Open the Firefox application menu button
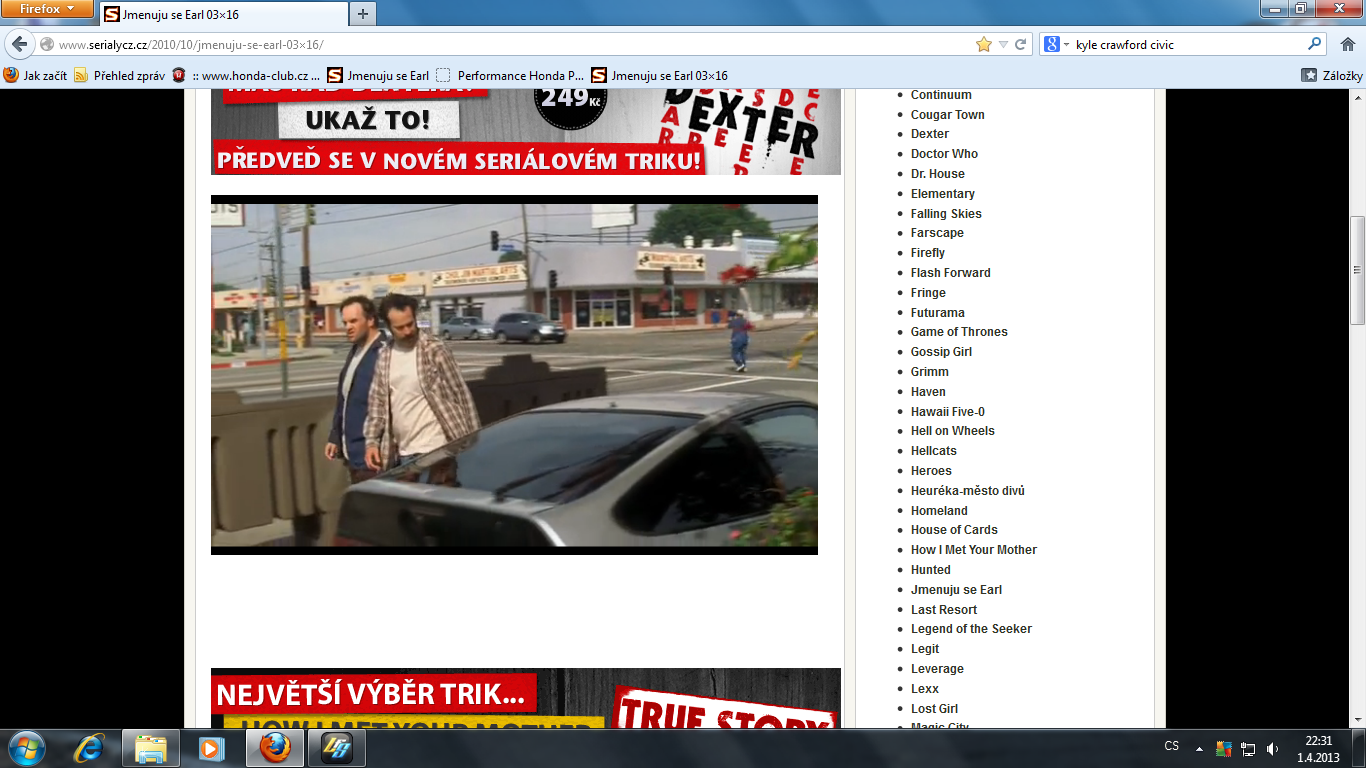The height and width of the screenshot is (768, 1366). click(47, 9)
